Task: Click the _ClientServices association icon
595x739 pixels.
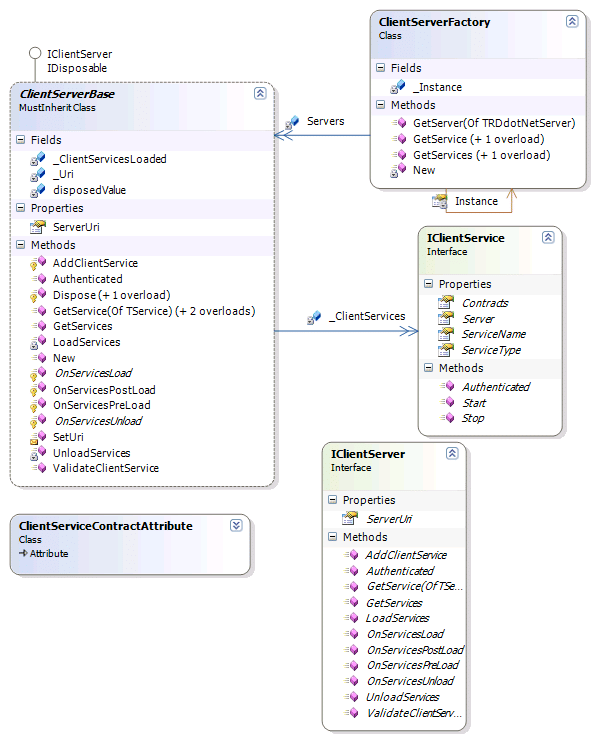Action: (x=314, y=318)
